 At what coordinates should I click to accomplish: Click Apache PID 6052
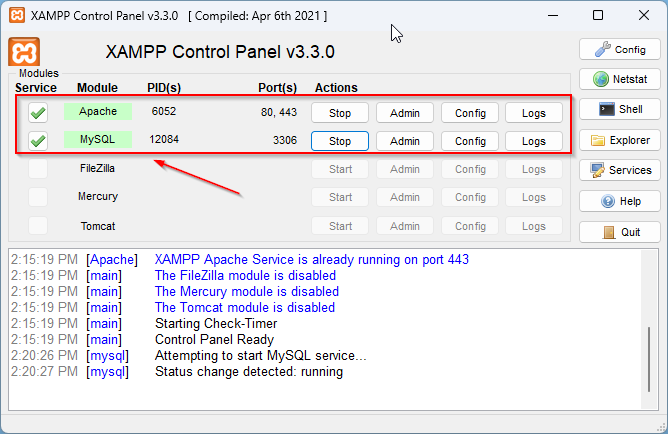[x=164, y=111]
